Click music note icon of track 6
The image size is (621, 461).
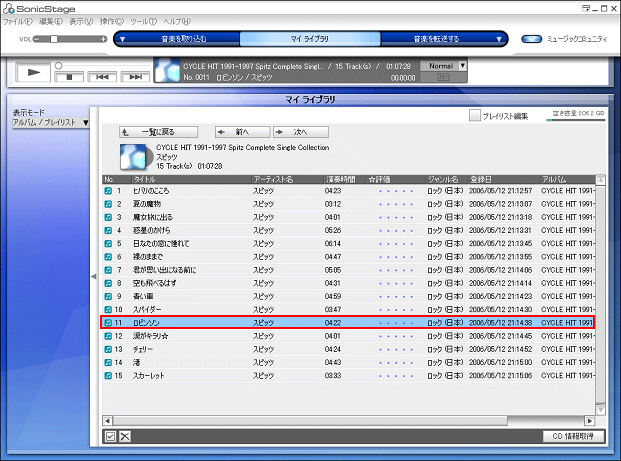(108, 257)
